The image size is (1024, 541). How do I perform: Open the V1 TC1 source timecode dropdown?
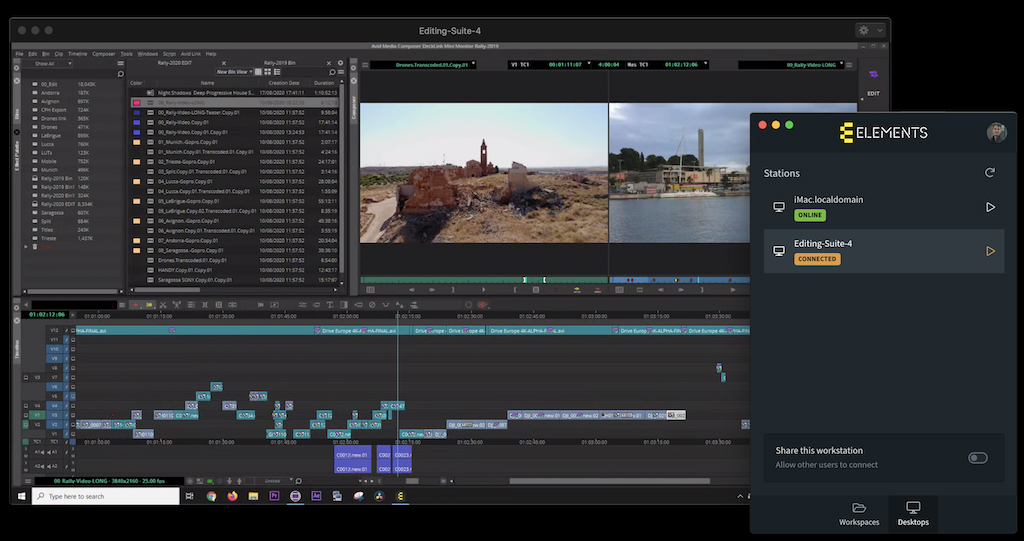(549, 65)
